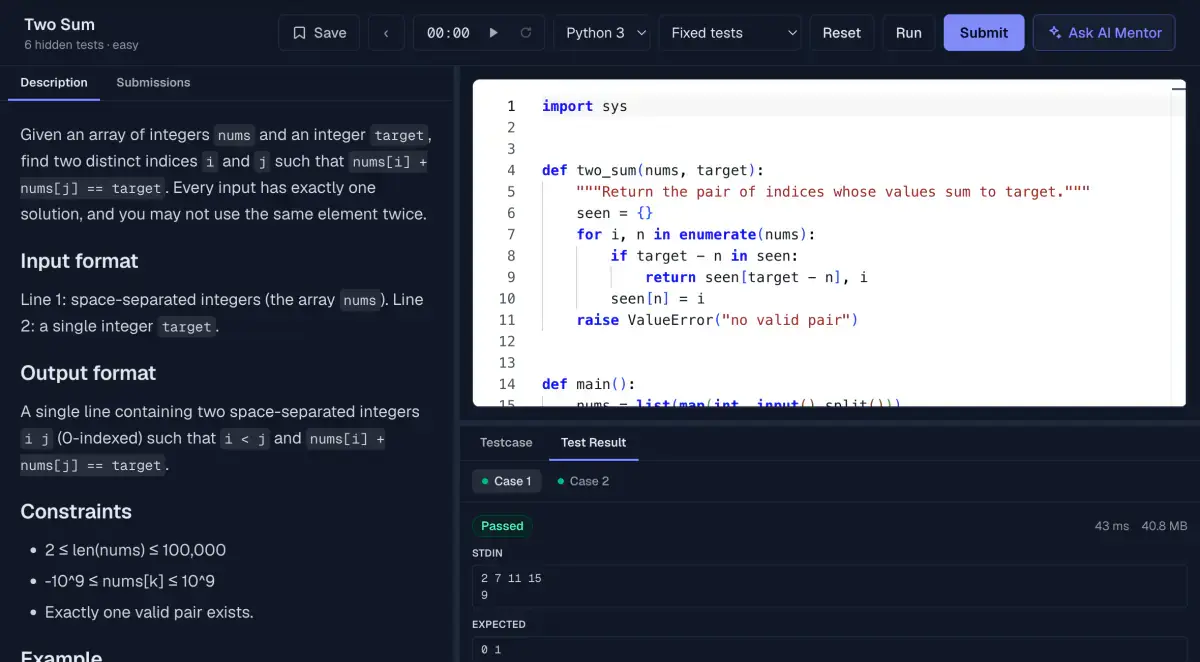Image resolution: width=1200 pixels, height=662 pixels.
Task: Select Case 2 result
Action: (x=583, y=481)
